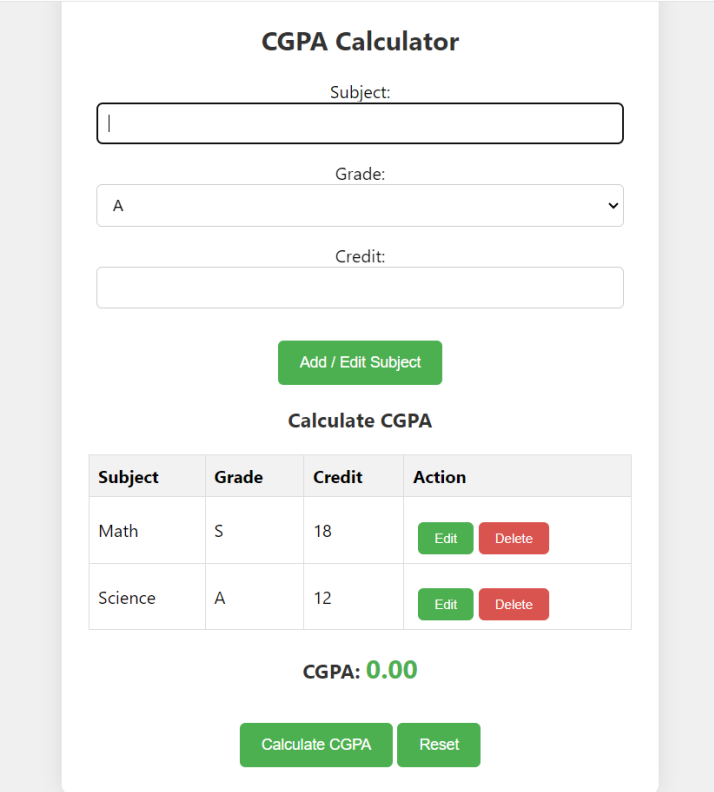Edit the Science subject row

click(445, 604)
